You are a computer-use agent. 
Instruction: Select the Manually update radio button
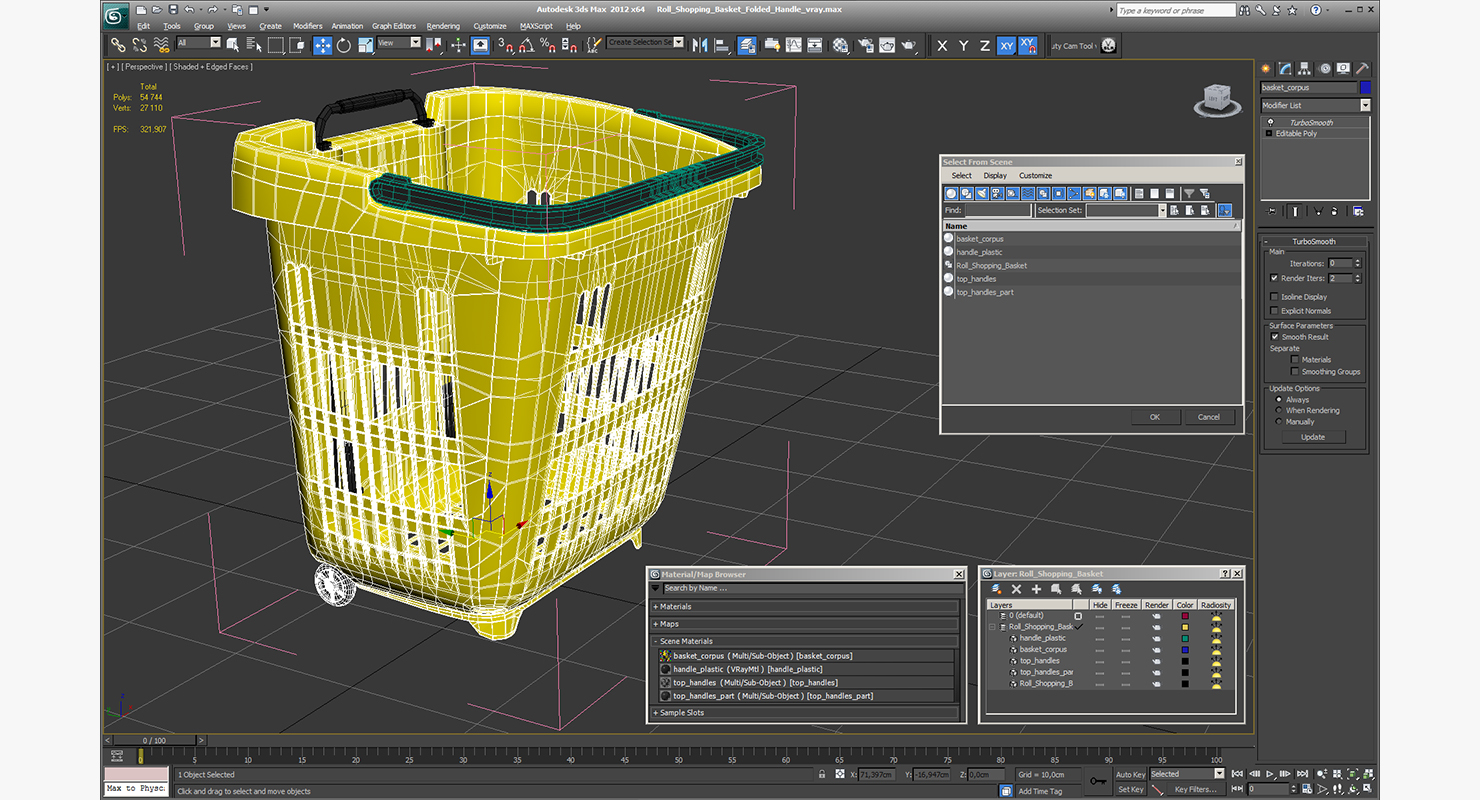tap(1278, 422)
